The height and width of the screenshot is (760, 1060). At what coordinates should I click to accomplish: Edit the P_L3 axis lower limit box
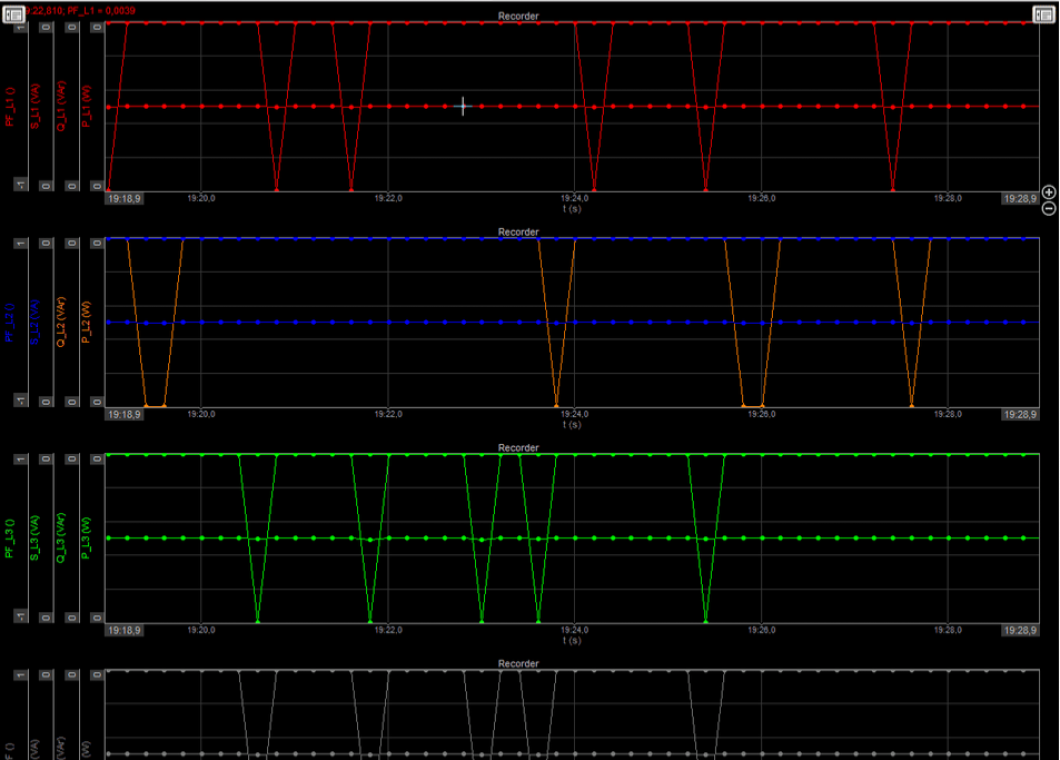click(97, 617)
